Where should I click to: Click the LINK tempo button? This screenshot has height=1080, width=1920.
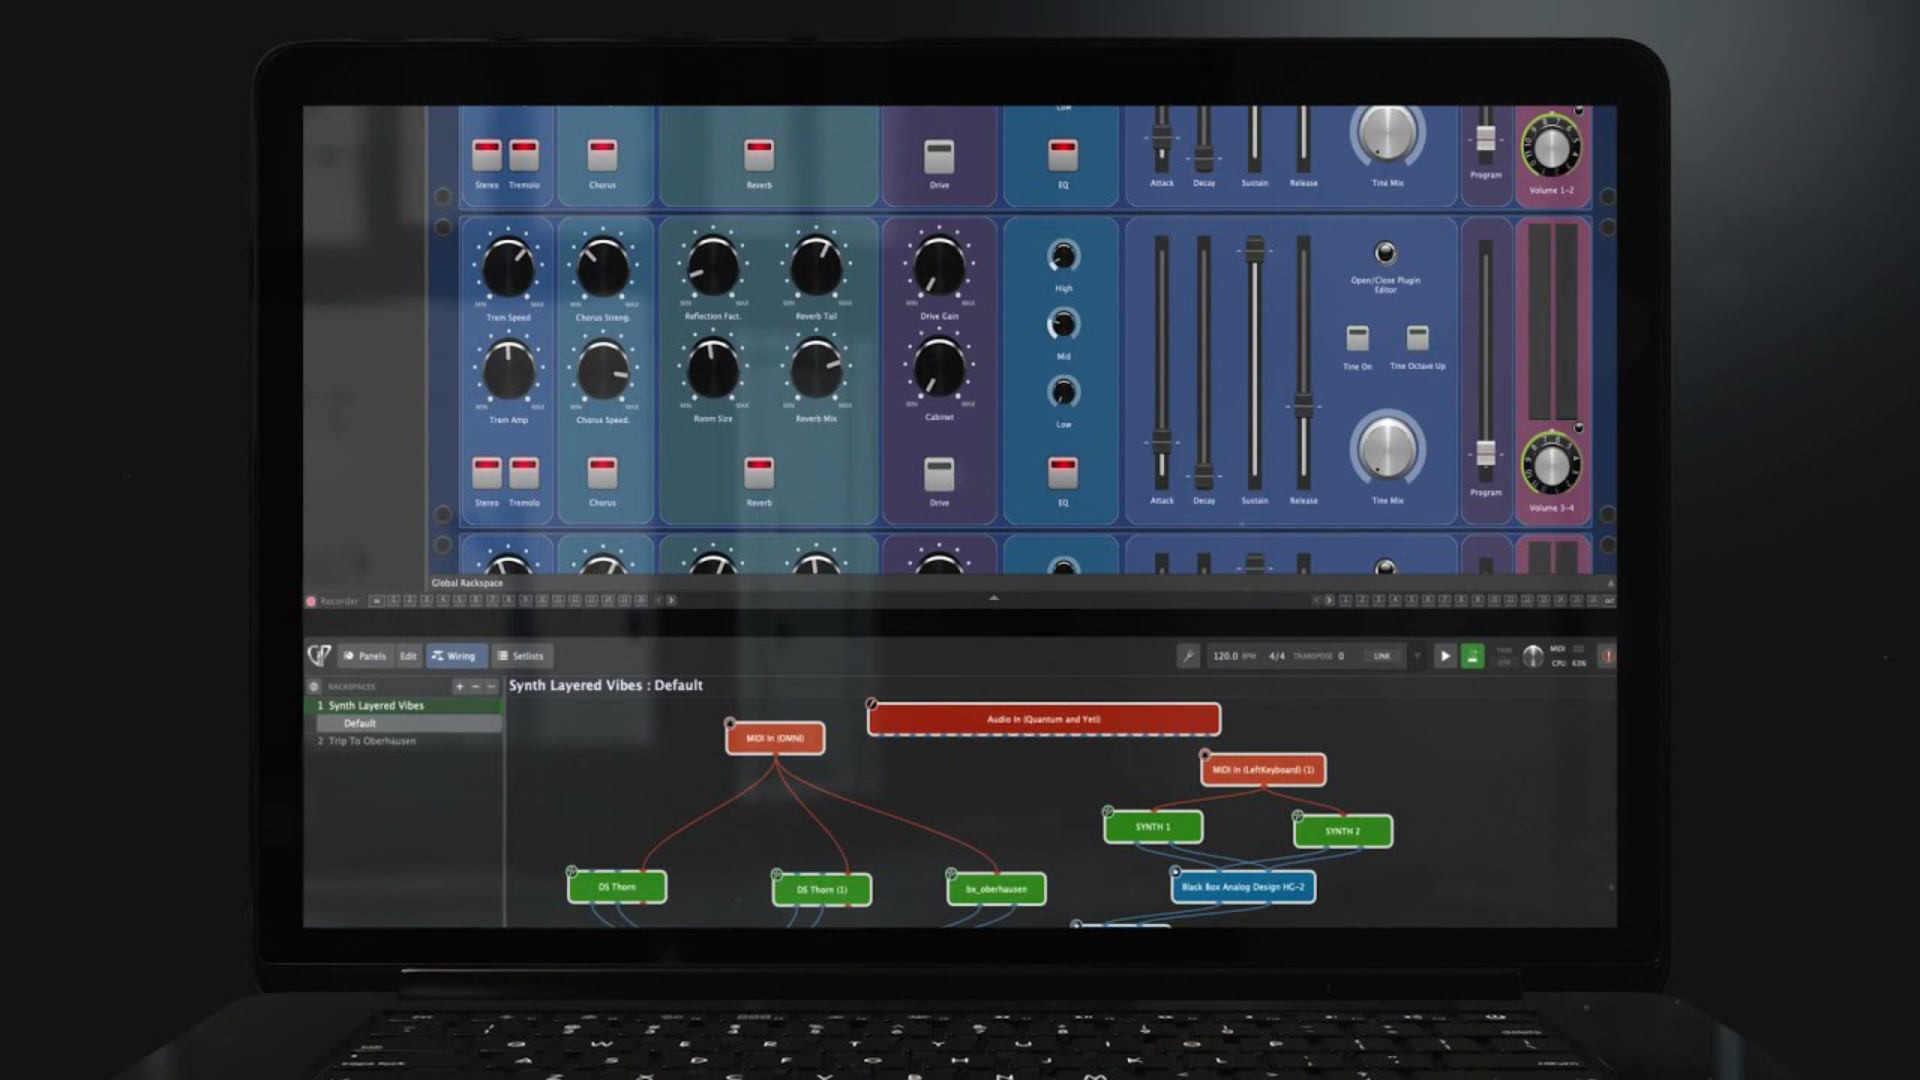pyautogui.click(x=1382, y=656)
